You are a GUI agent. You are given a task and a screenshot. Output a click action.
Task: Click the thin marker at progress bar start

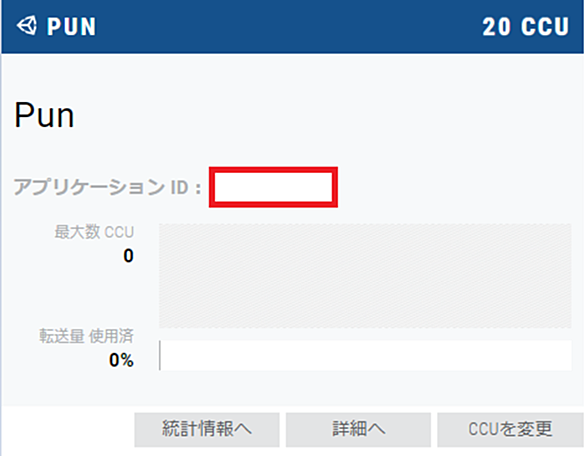pos(160,355)
